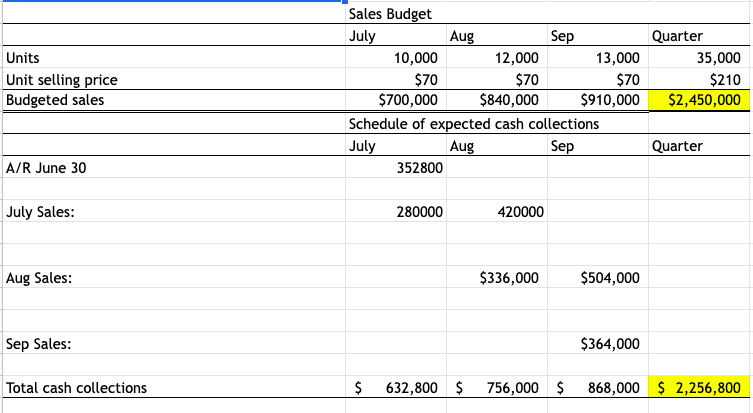Click Aug sales Sep collection $504,000
The height and width of the screenshot is (413, 753).
point(610,278)
